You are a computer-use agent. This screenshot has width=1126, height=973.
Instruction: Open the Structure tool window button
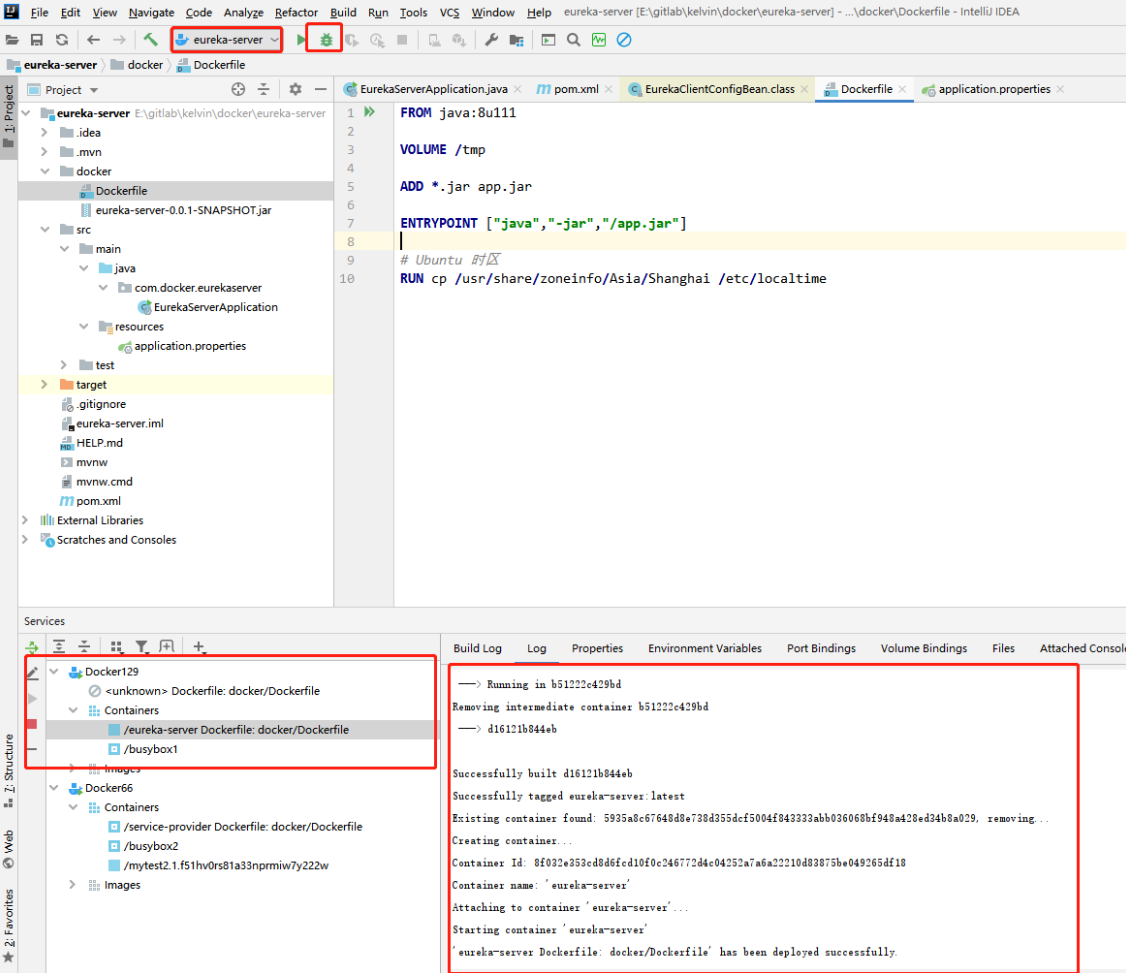tap(9, 771)
